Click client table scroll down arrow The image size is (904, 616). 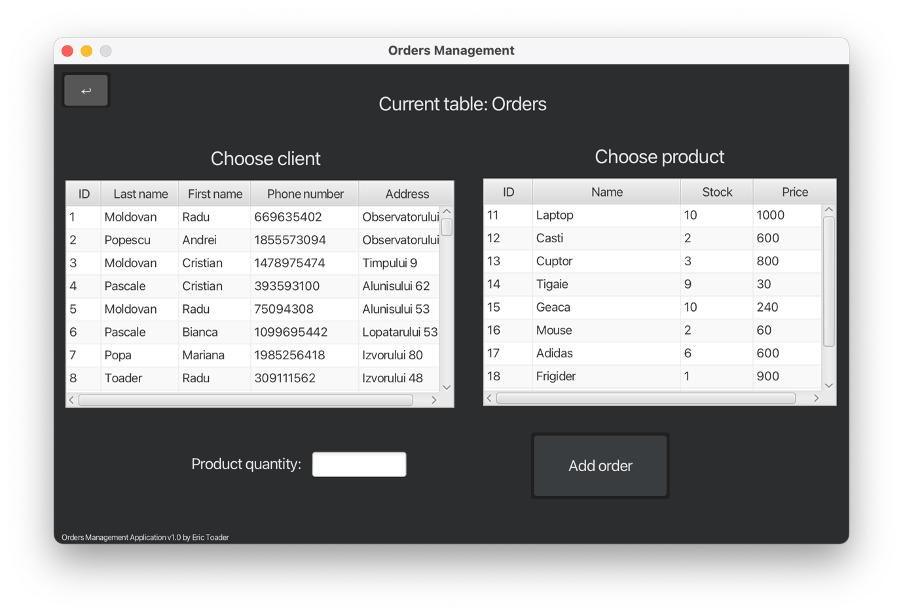point(446,387)
